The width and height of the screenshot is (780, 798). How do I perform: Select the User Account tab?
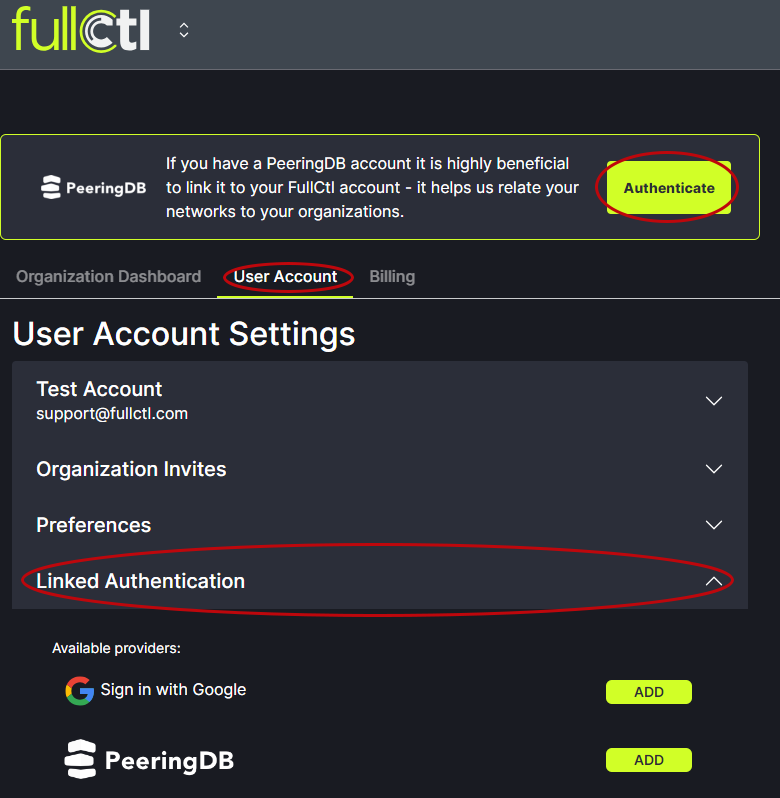pyautogui.click(x=285, y=277)
